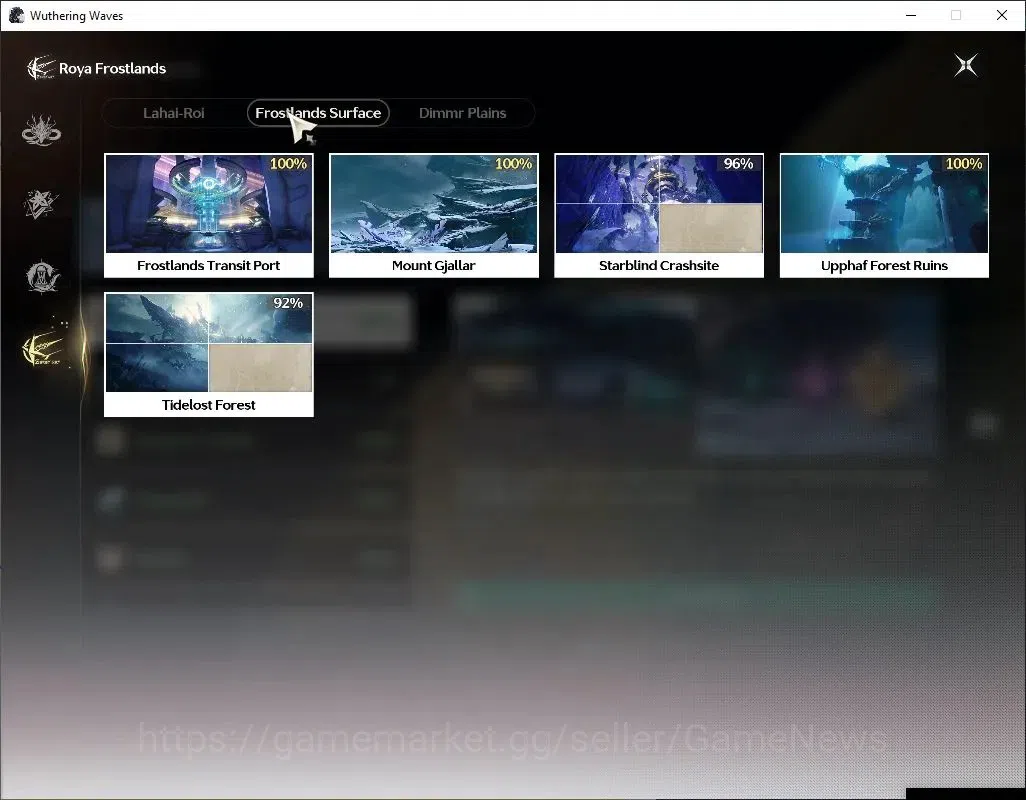Open the Mount Gjallar area card

pos(434,216)
